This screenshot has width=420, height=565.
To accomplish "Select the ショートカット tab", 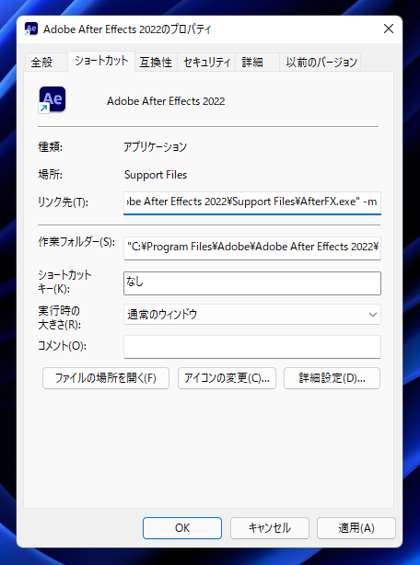I will (101, 61).
